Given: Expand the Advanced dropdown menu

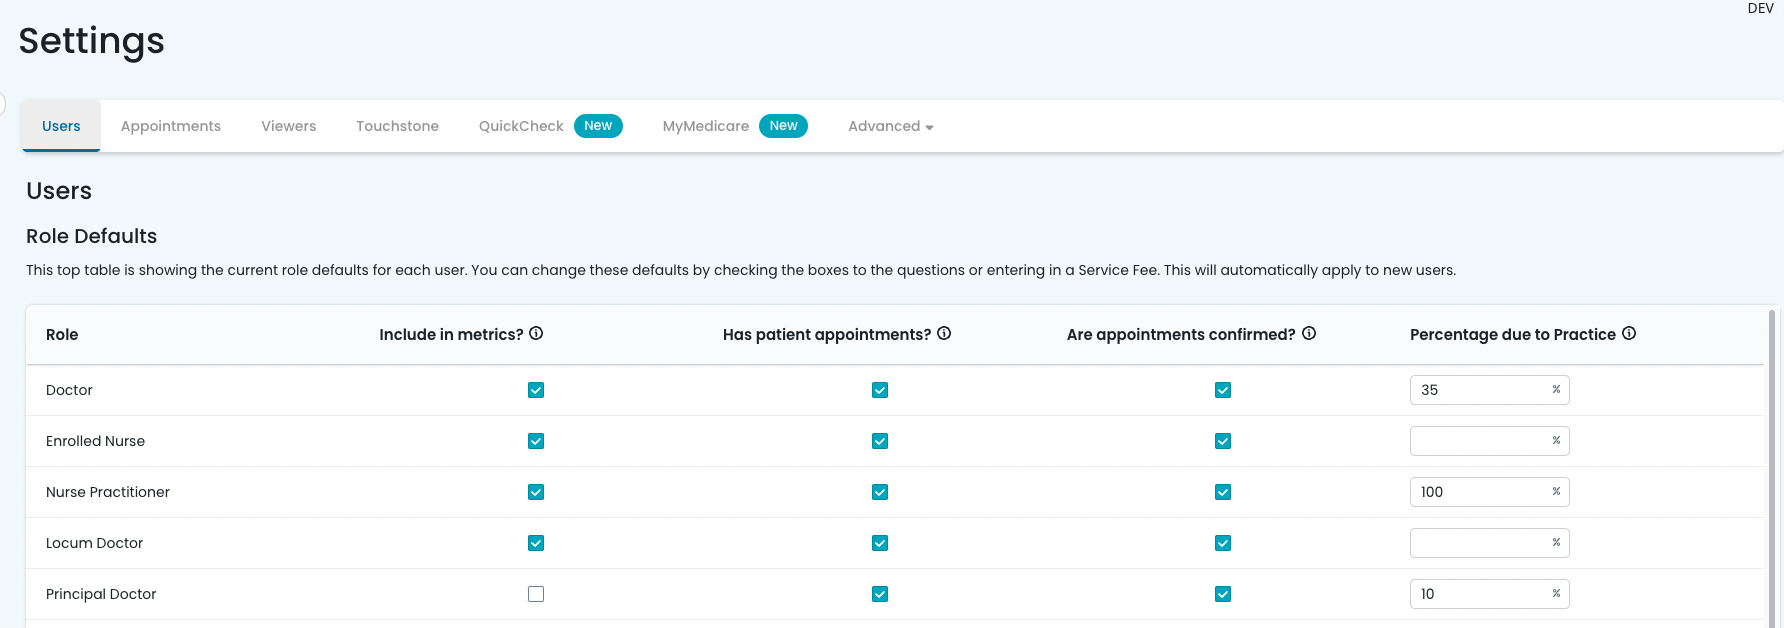Looking at the screenshot, I should (x=890, y=127).
